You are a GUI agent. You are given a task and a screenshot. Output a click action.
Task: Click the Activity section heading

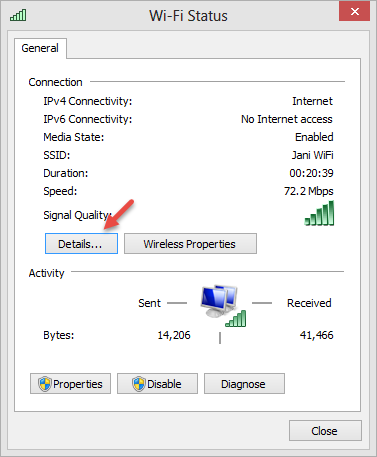(46, 273)
